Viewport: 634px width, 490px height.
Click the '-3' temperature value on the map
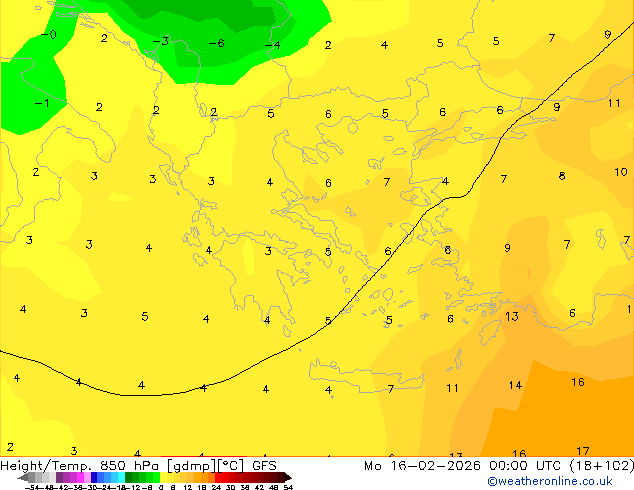point(161,41)
